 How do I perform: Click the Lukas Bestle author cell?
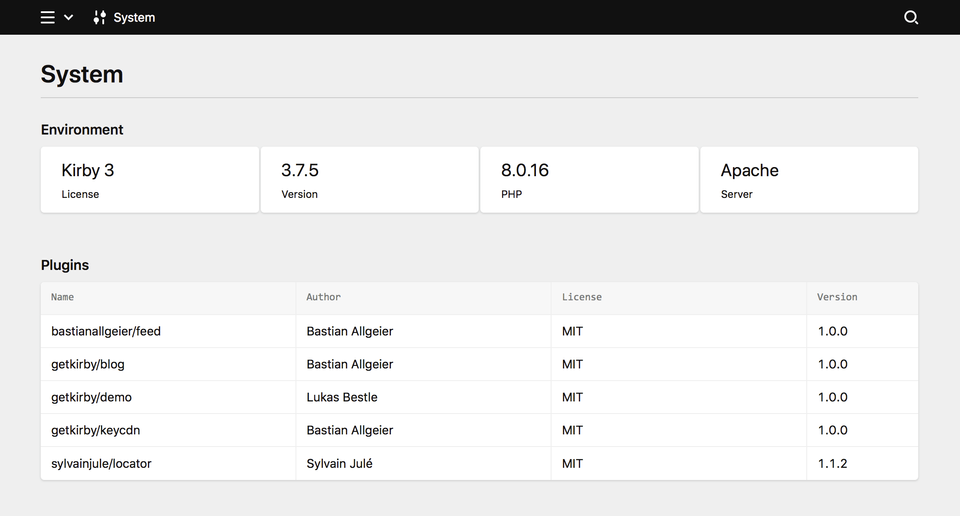pyautogui.click(x=424, y=397)
